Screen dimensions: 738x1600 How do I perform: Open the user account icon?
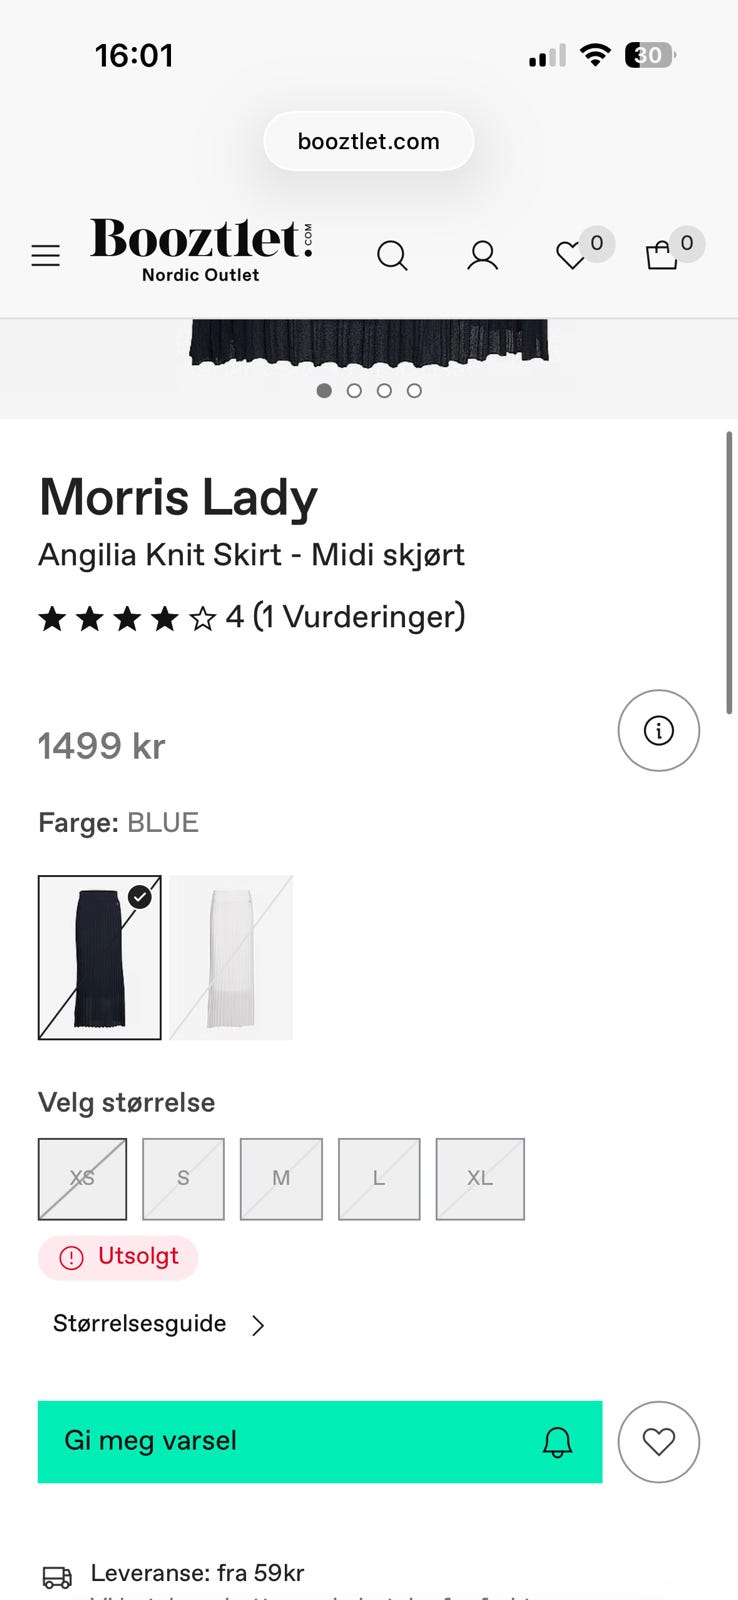[482, 256]
